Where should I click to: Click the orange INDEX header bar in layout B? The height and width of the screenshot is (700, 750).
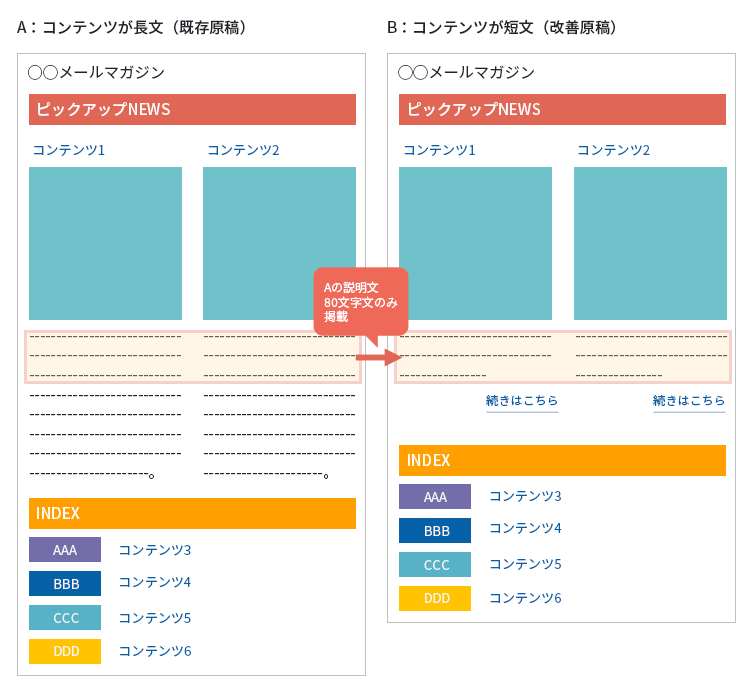(562, 461)
